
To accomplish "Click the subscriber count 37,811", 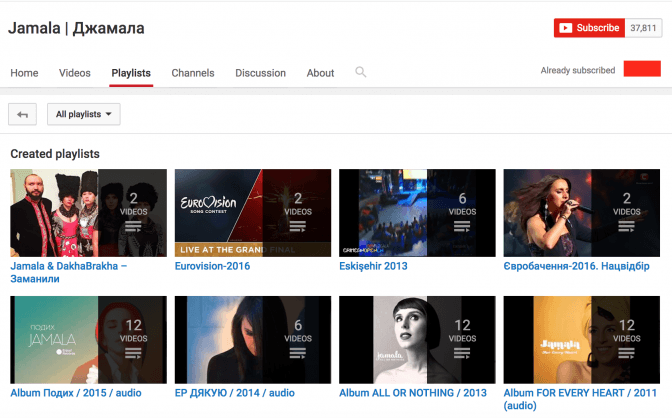I will coord(643,28).
